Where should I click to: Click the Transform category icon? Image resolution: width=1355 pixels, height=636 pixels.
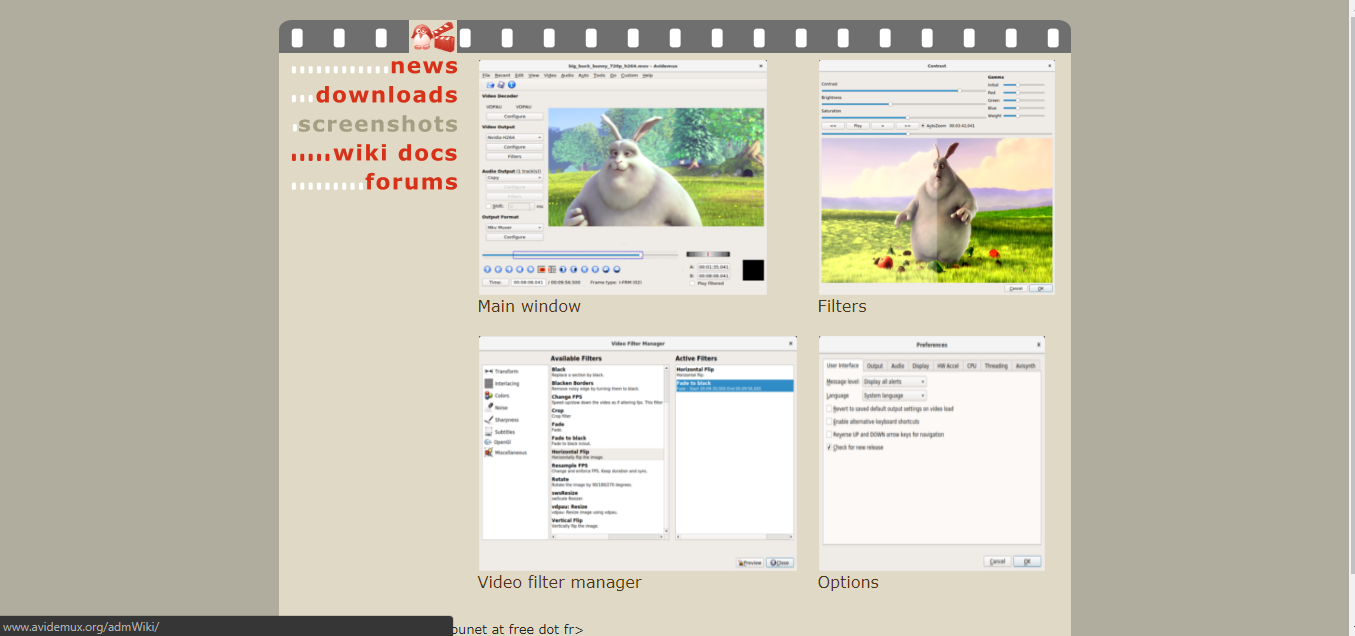tap(488, 371)
